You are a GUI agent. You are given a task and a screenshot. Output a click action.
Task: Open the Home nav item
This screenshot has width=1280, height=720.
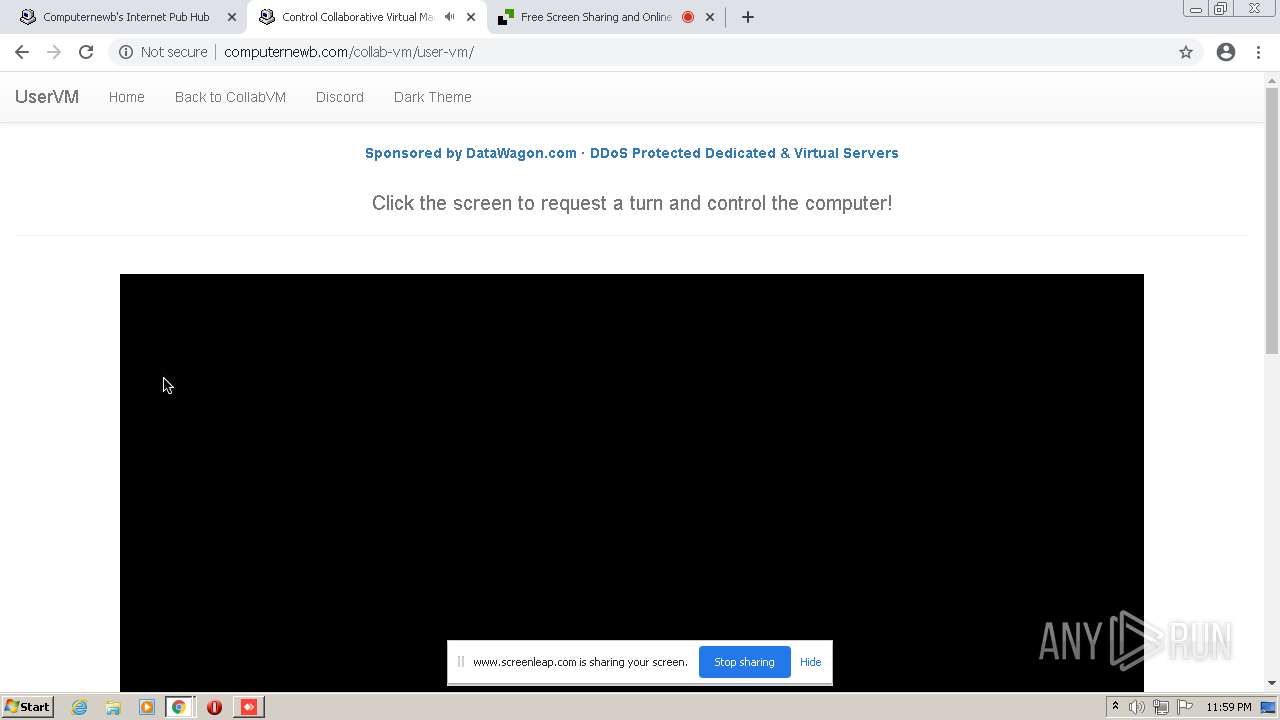click(127, 97)
